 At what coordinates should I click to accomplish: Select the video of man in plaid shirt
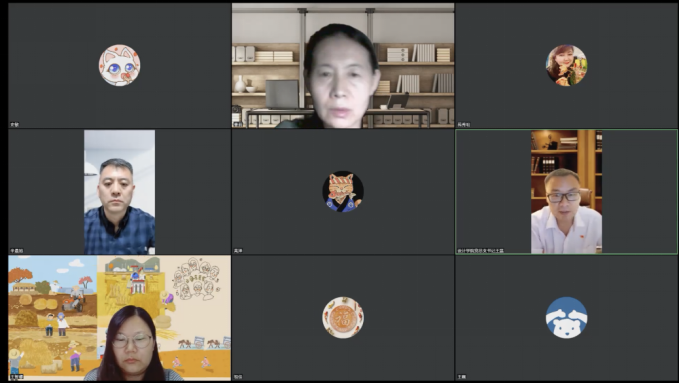pos(119,192)
